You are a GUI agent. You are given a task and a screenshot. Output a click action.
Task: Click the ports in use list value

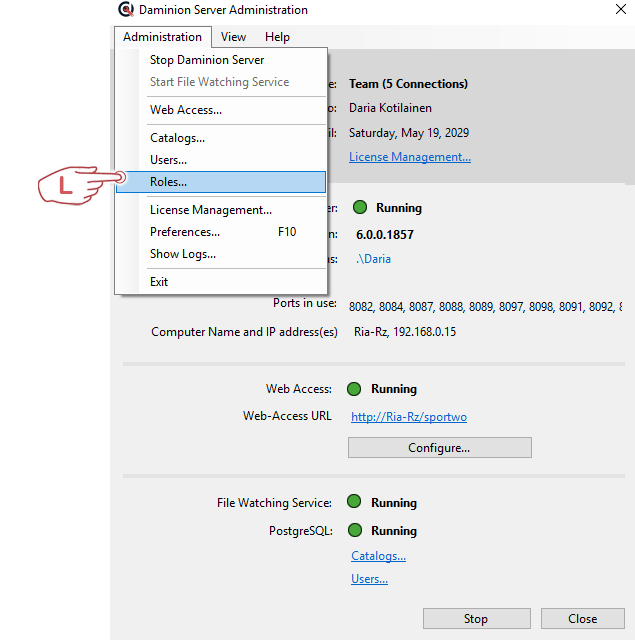[x=485, y=307]
